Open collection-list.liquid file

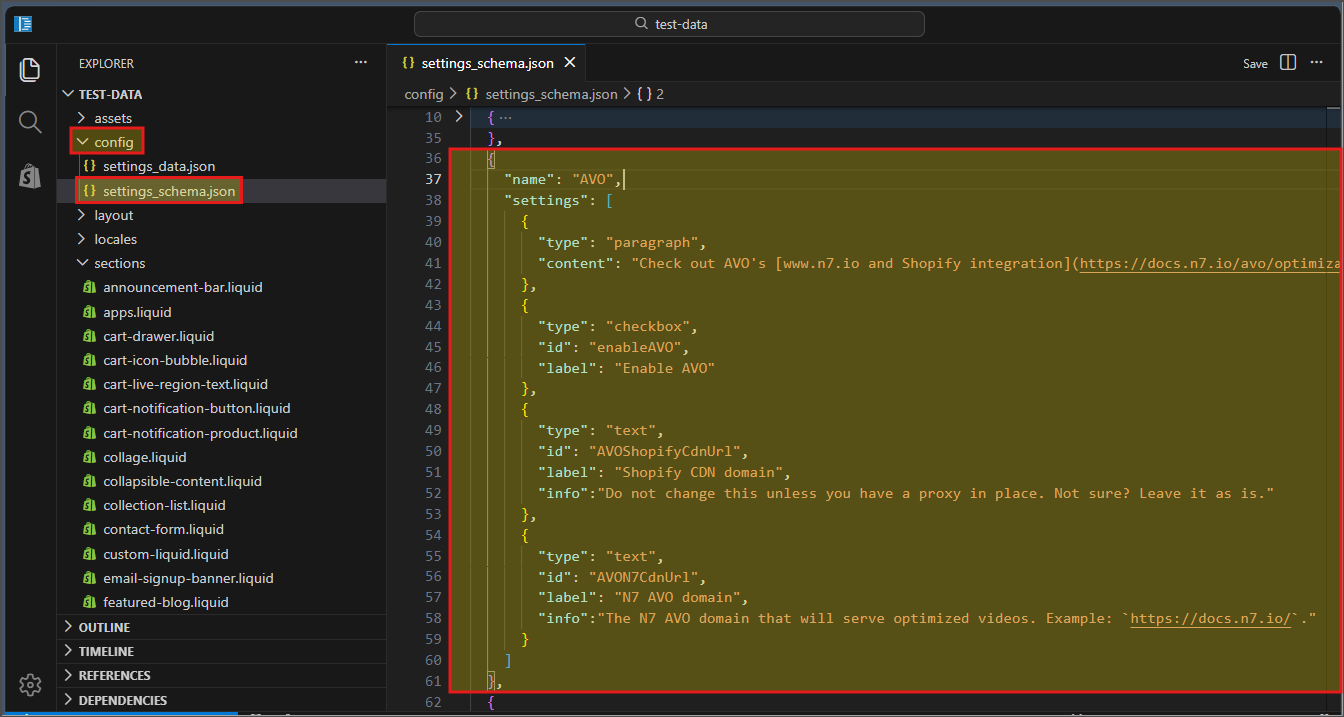click(x=222, y=505)
